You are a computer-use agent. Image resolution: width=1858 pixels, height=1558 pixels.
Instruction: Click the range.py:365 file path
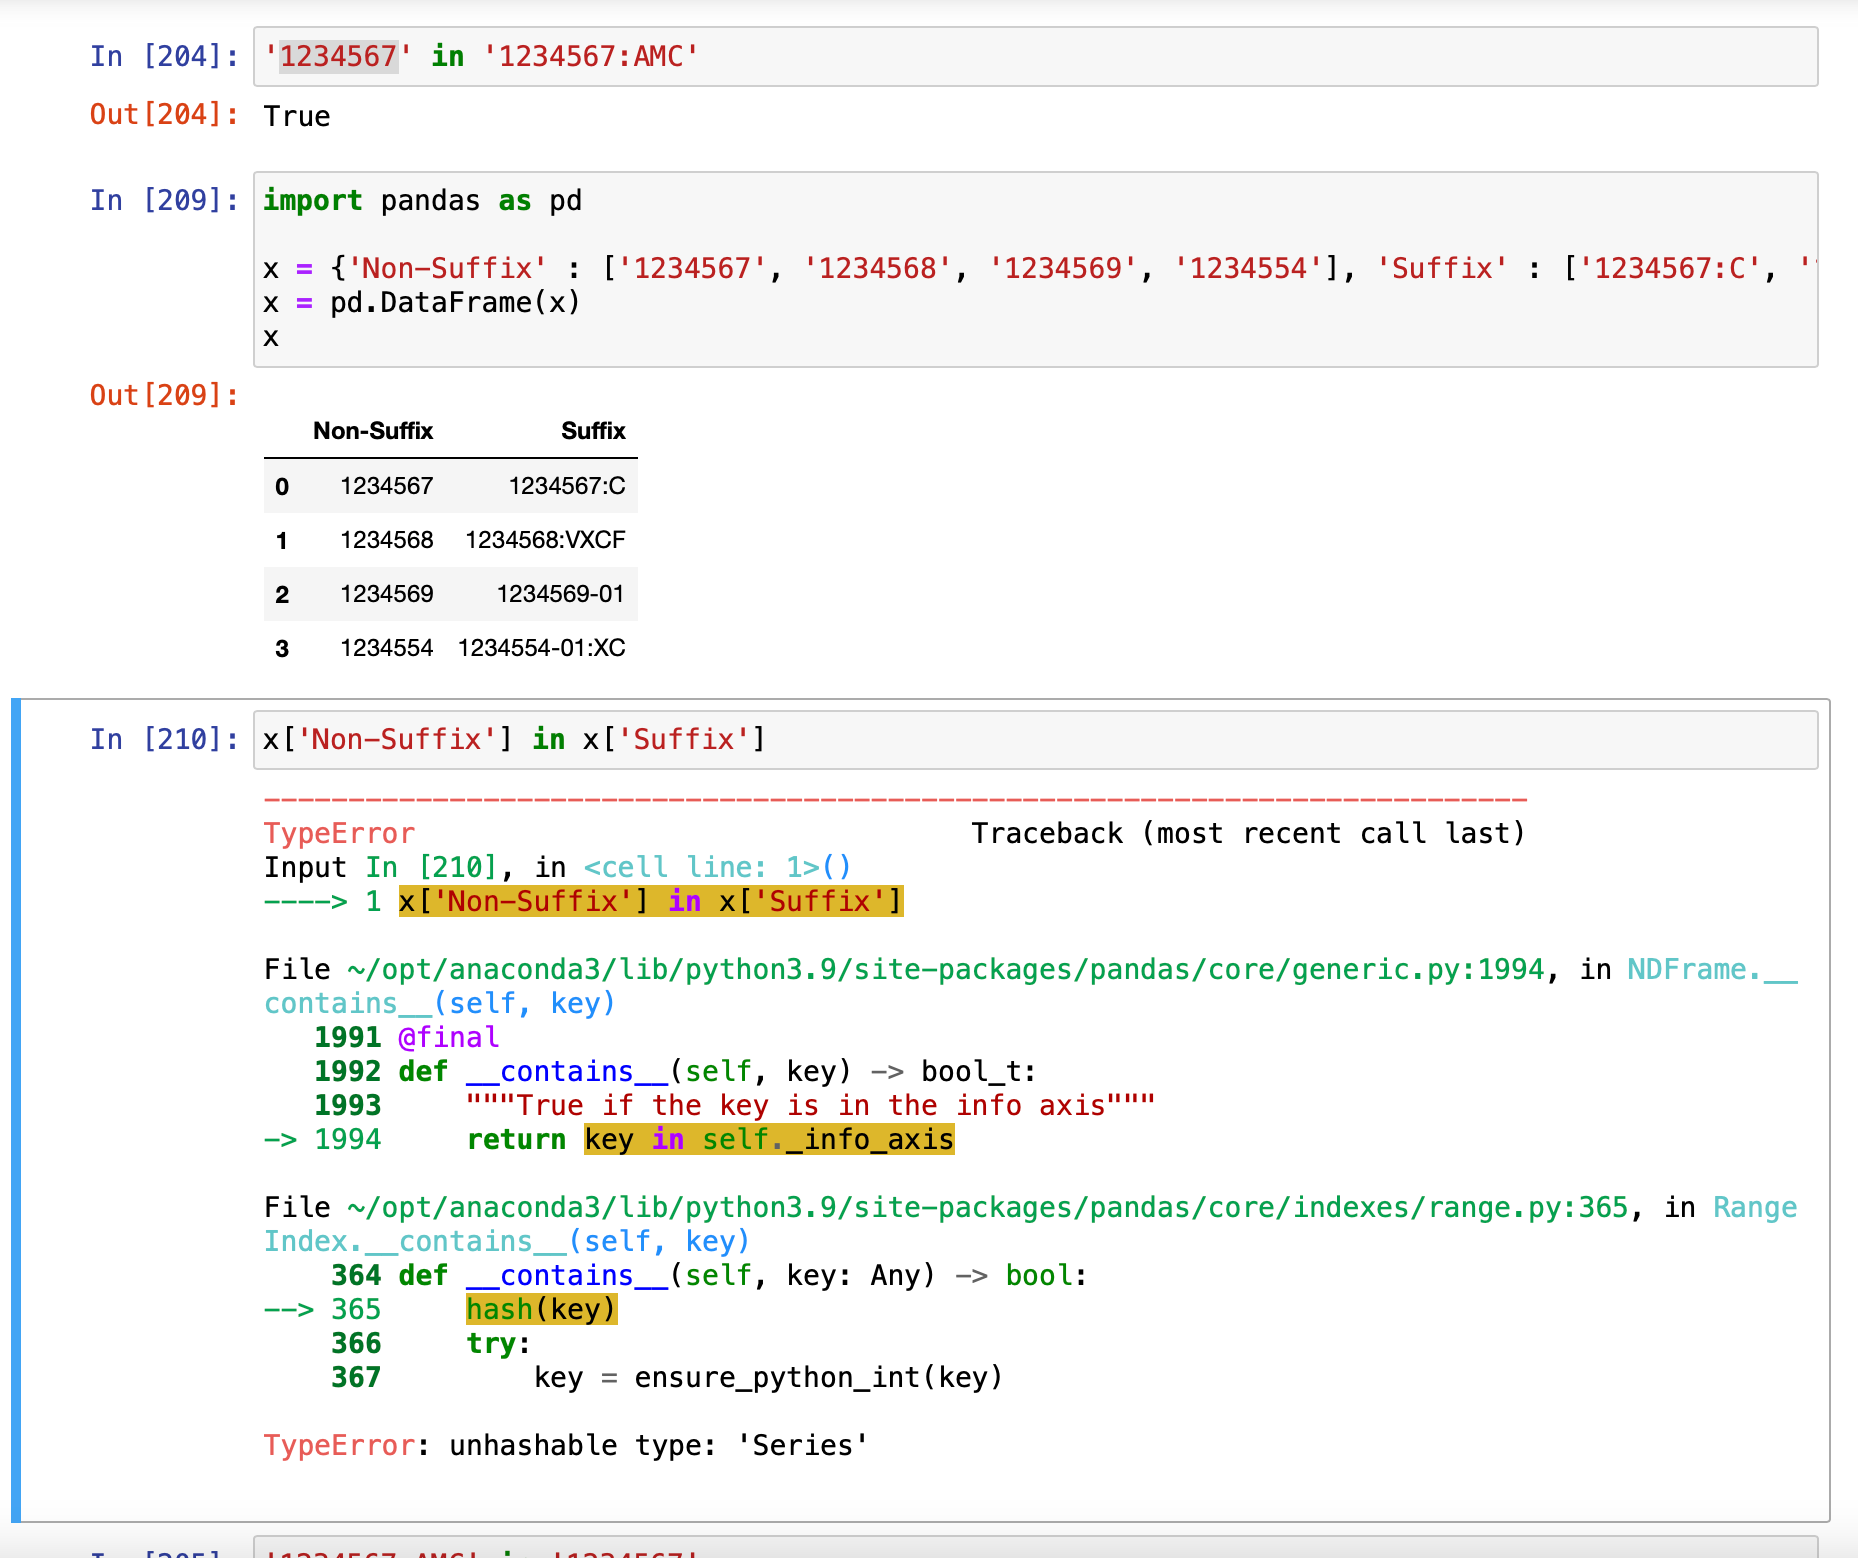pos(988,1207)
